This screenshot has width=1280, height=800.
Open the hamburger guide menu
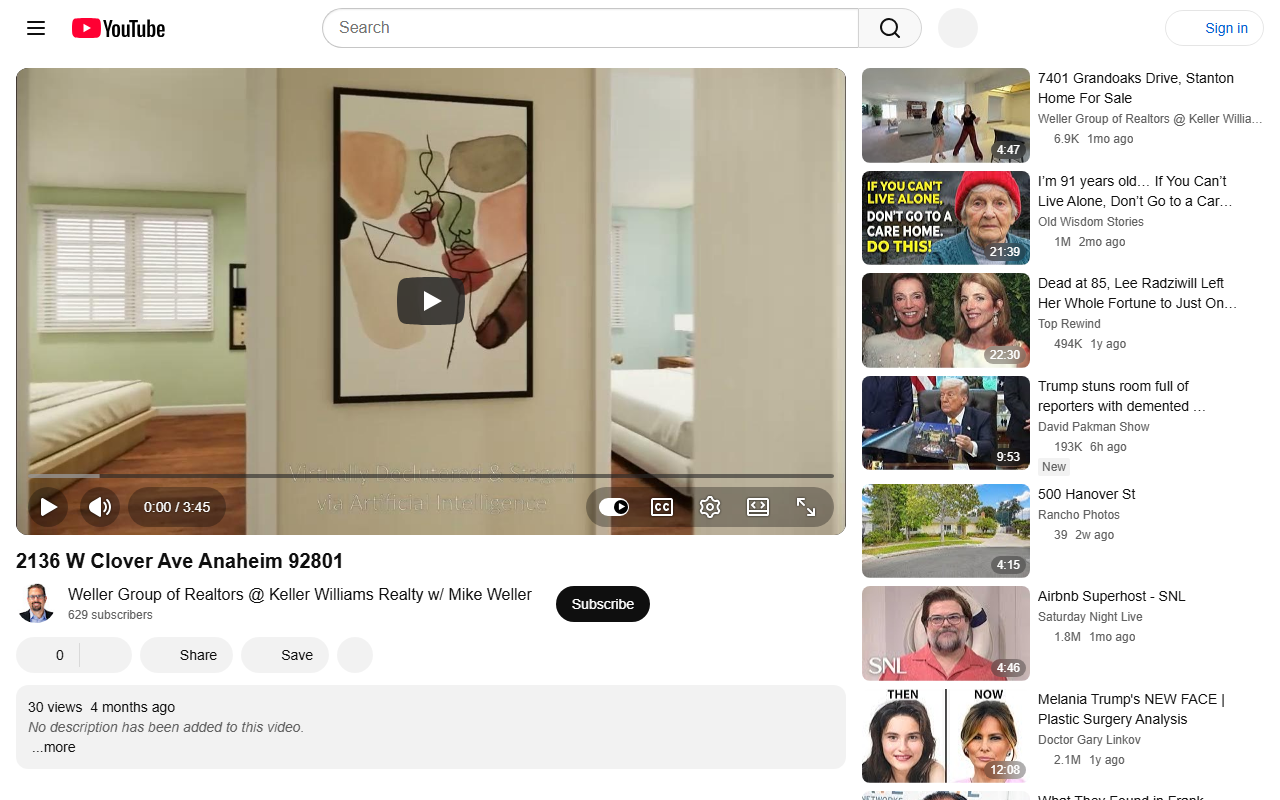click(36, 28)
